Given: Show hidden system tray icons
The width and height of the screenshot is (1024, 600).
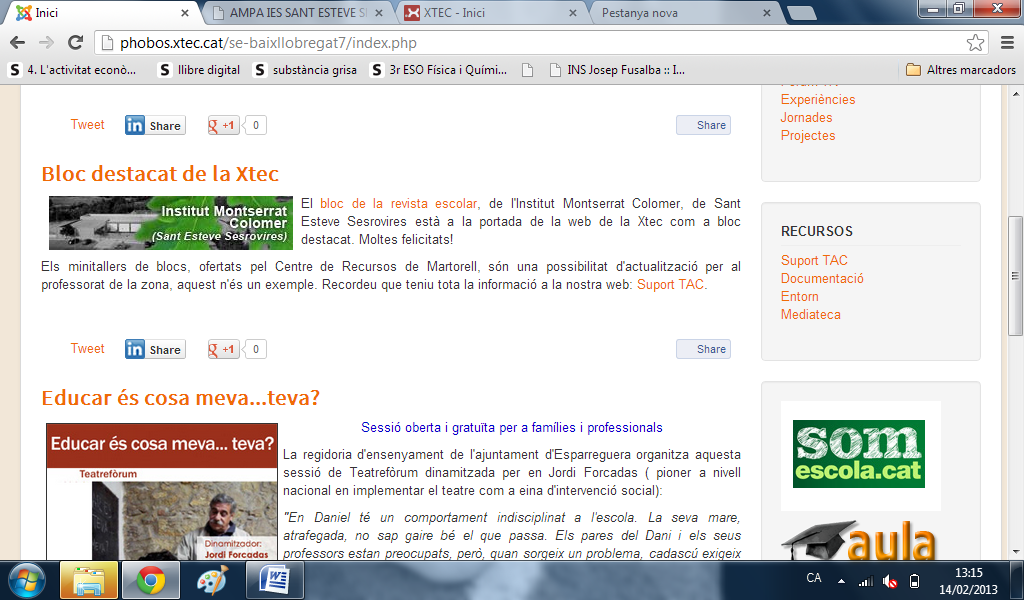Looking at the screenshot, I should (x=842, y=580).
